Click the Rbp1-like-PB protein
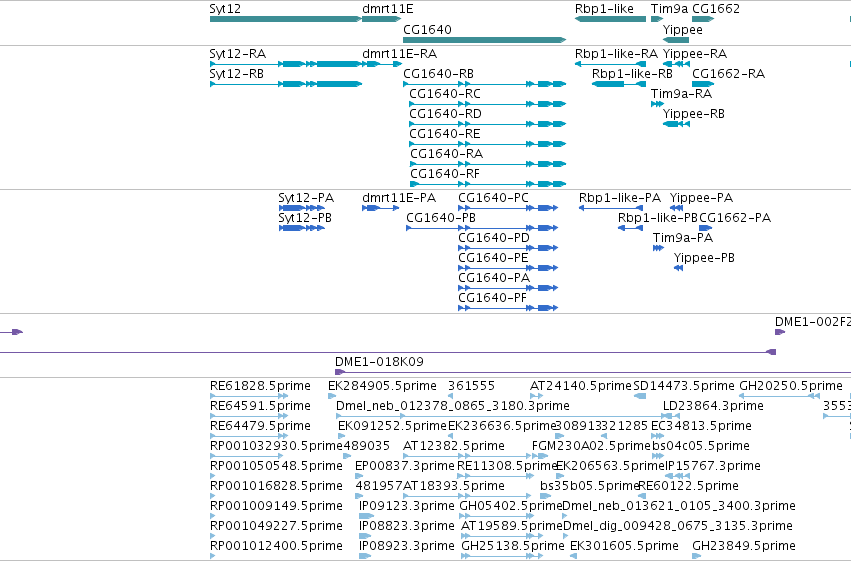Screen dimensions: 851x561 (631, 228)
